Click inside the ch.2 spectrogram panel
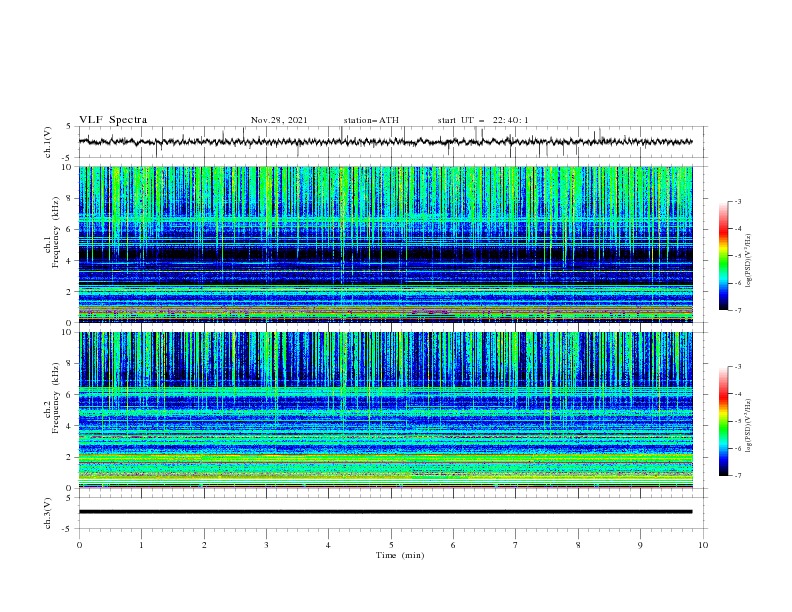Screen dimensions: 792x612 point(386,410)
